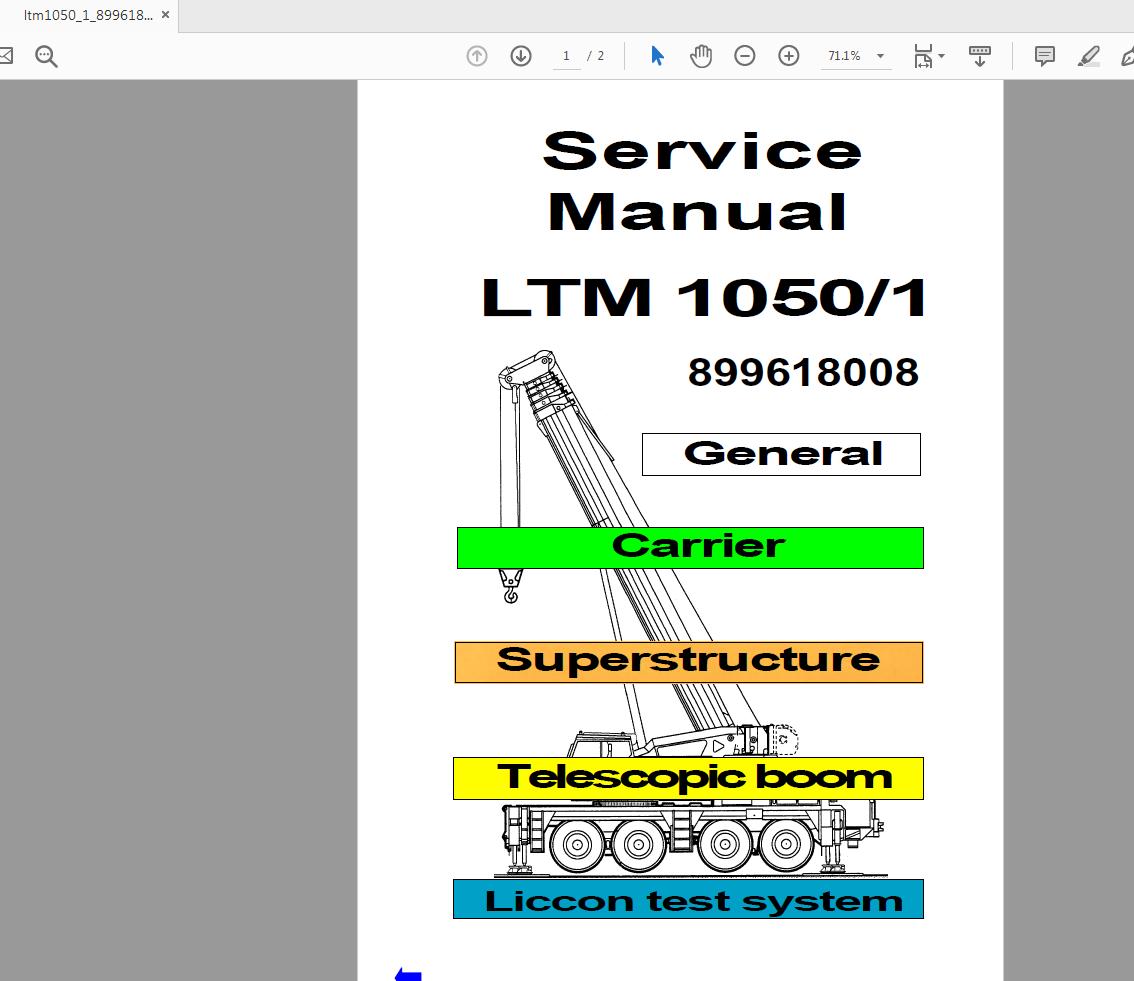This screenshot has width=1134, height=981.
Task: Zoom in with the plus button
Action: click(x=788, y=56)
